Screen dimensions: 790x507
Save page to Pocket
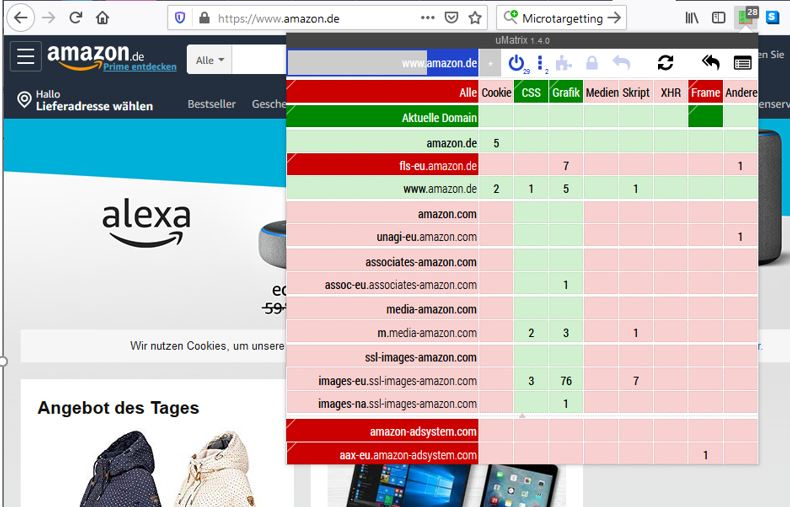[451, 18]
